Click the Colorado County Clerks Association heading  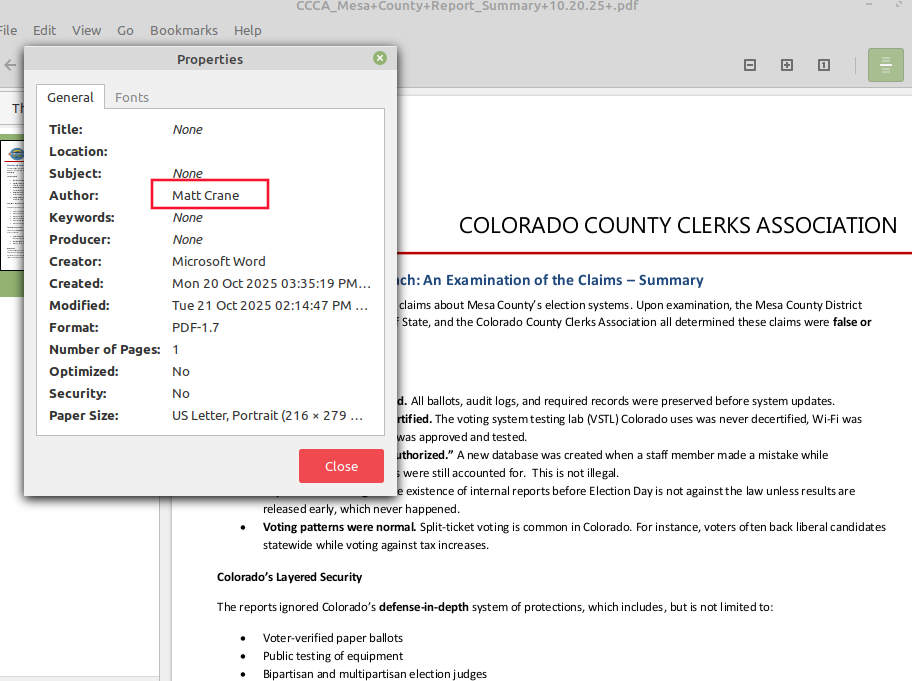tap(677, 225)
